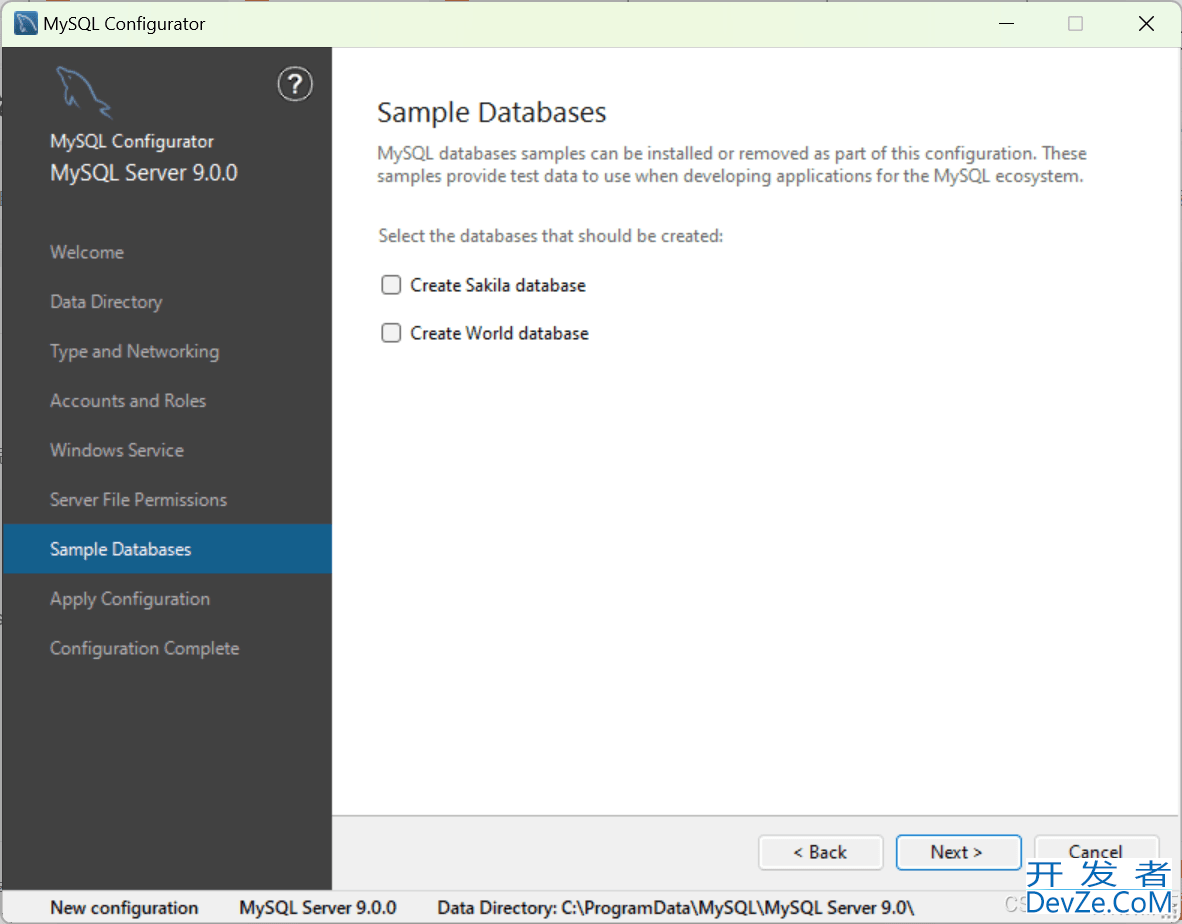Click 'MySQL Server 9.0.0' in the status bar
The image size is (1182, 924).
point(318,908)
